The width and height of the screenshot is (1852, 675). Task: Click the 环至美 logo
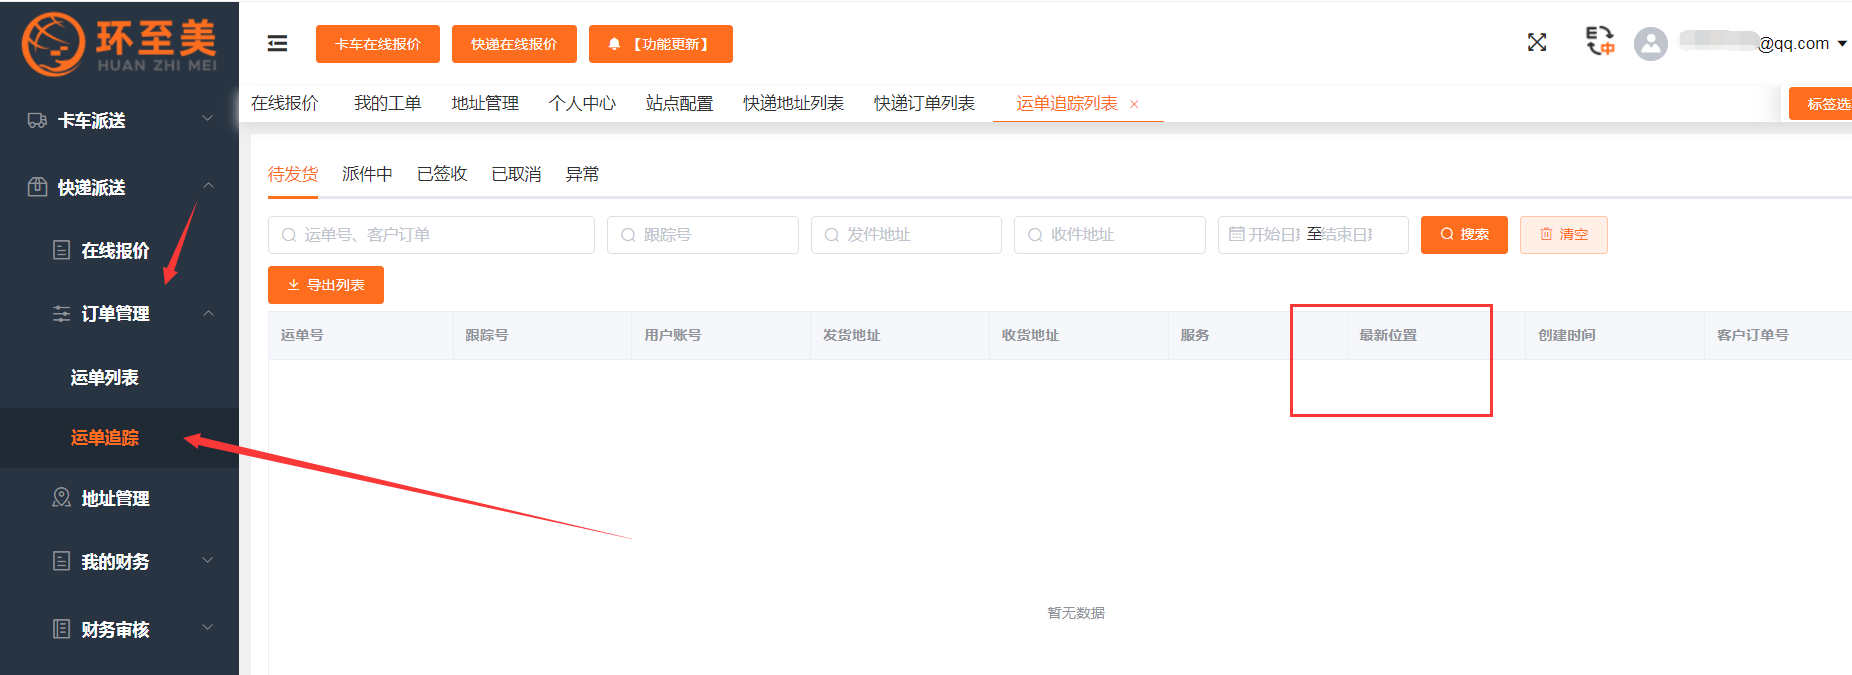(119, 44)
